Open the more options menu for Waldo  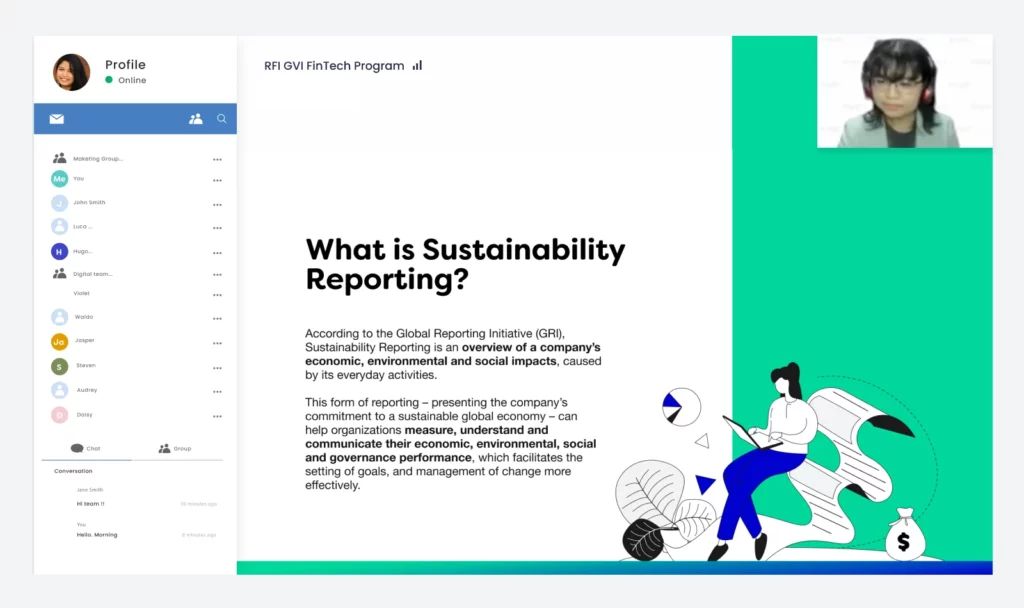217,319
